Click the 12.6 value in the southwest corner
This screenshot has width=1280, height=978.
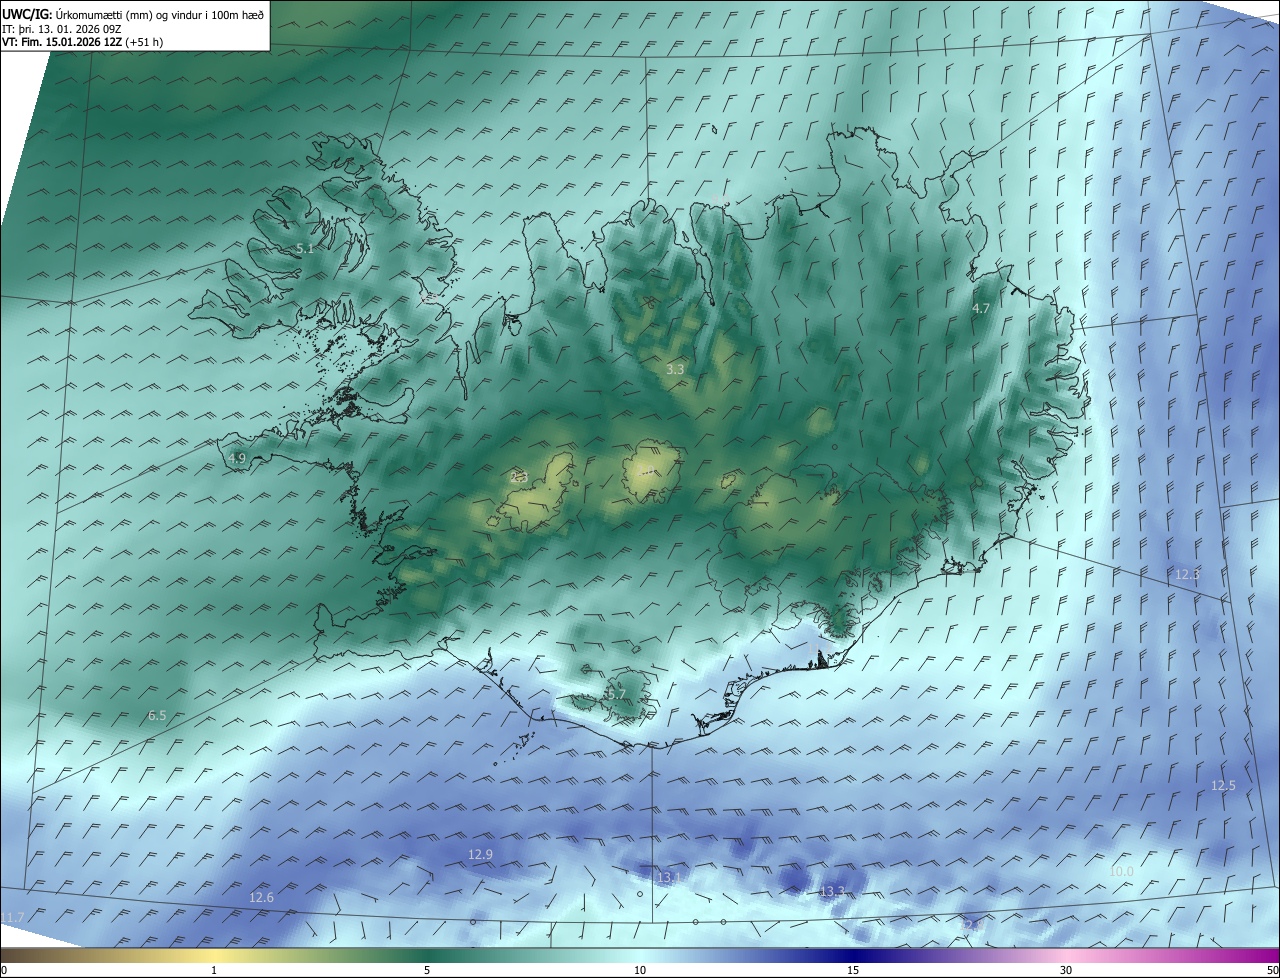coord(261,897)
